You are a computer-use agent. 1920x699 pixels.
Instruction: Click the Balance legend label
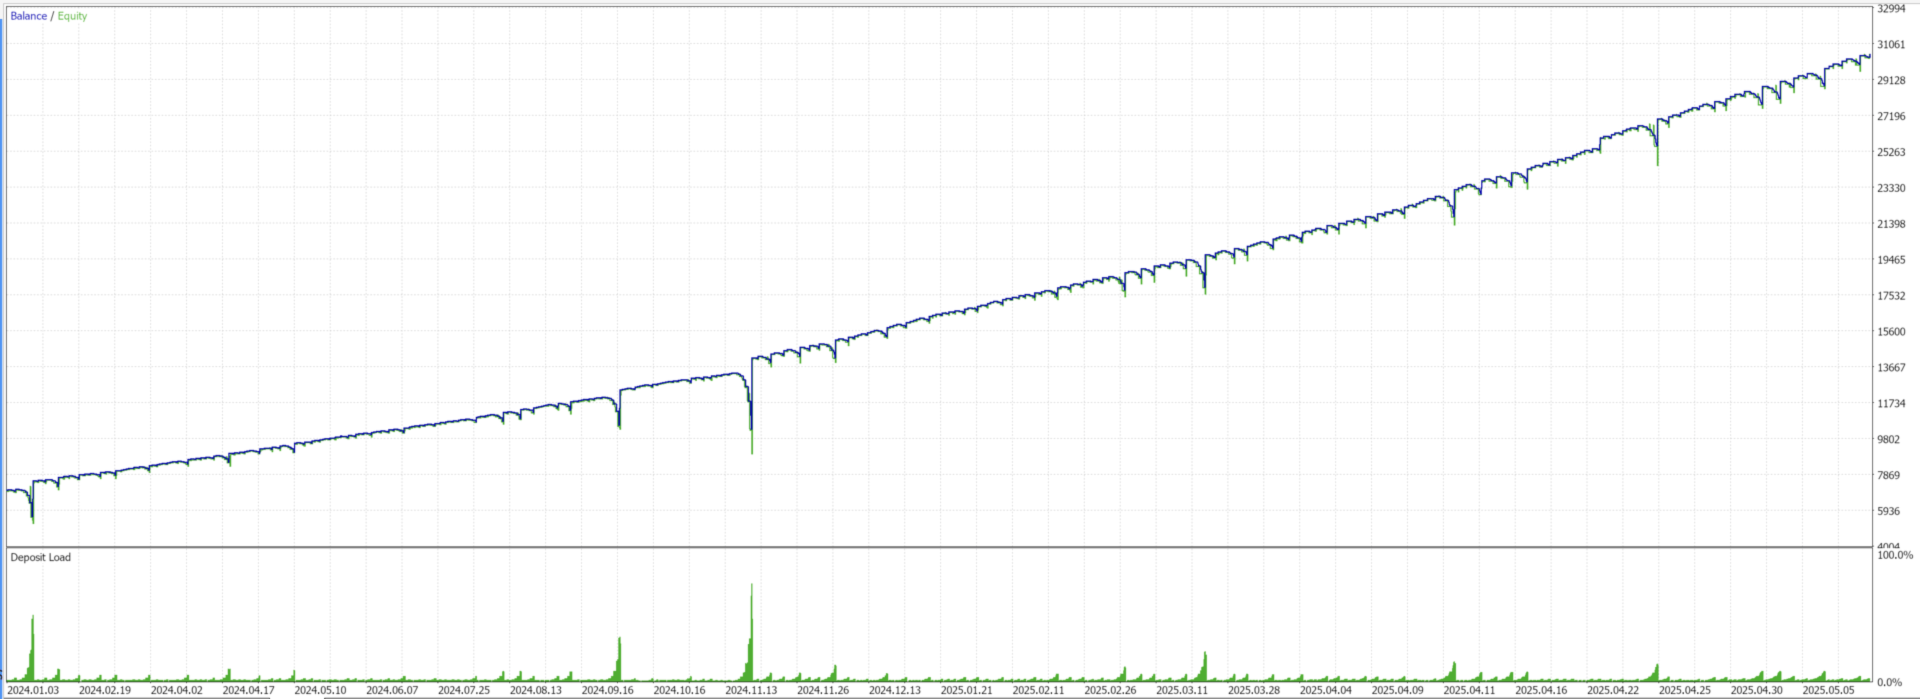28,16
